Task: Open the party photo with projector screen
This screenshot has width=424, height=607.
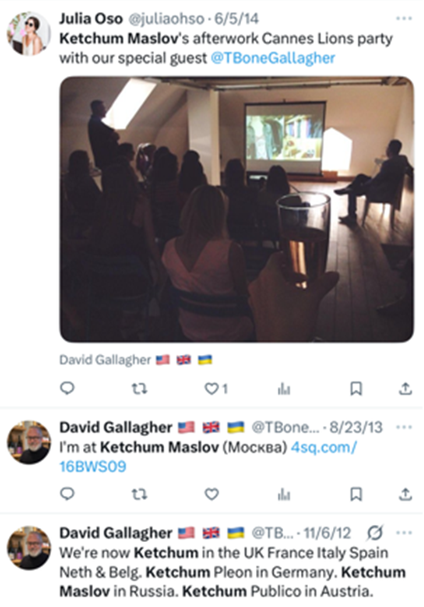Action: coord(237,209)
